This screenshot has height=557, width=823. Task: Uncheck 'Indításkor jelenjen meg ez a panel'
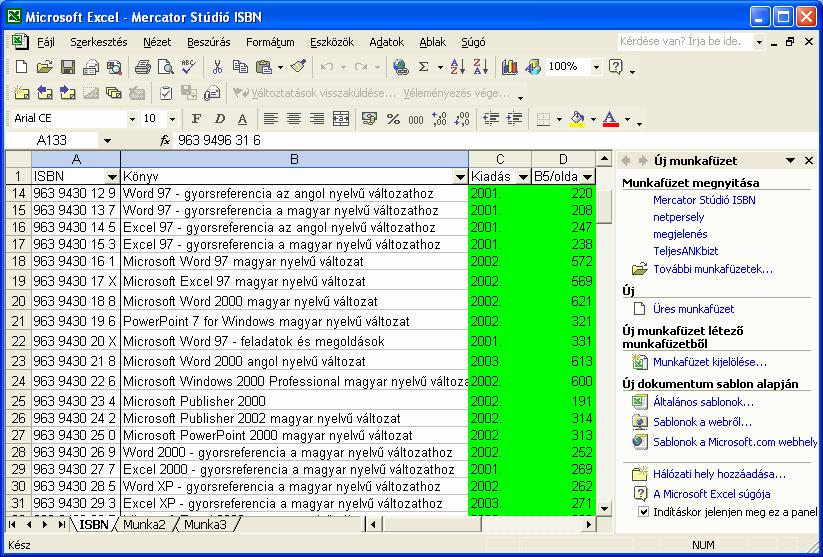coord(644,511)
